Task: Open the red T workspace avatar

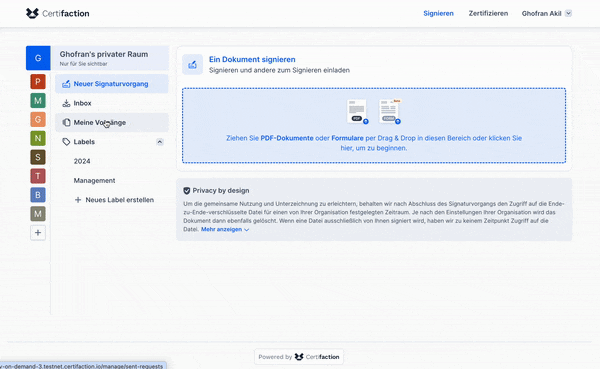Action: coord(38,176)
